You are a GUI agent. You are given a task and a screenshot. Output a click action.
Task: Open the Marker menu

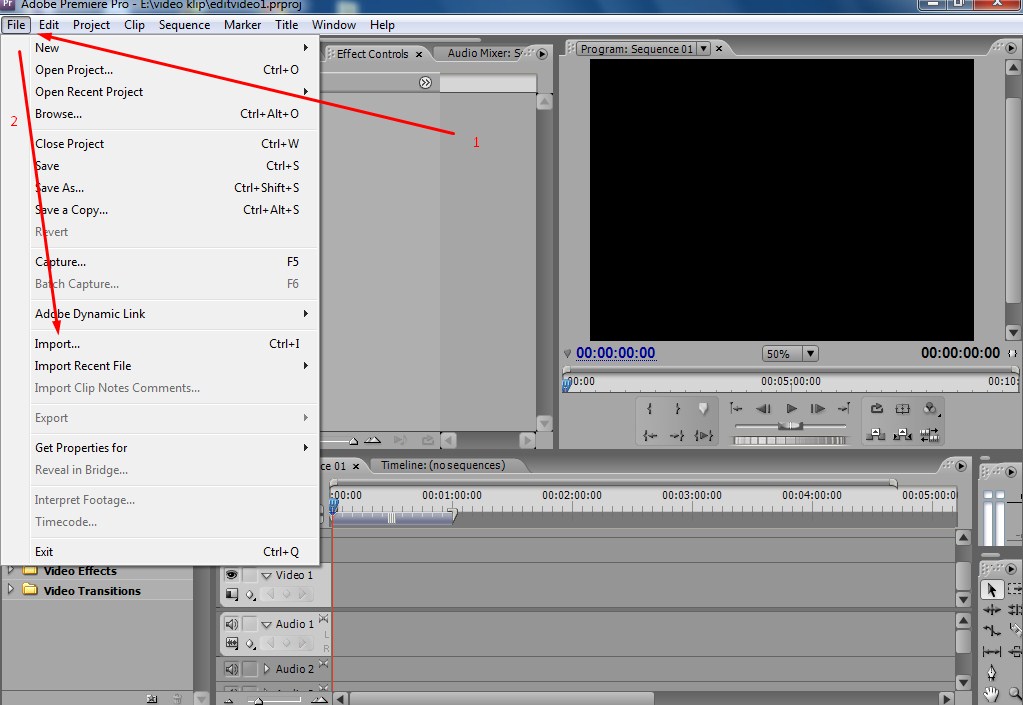242,25
